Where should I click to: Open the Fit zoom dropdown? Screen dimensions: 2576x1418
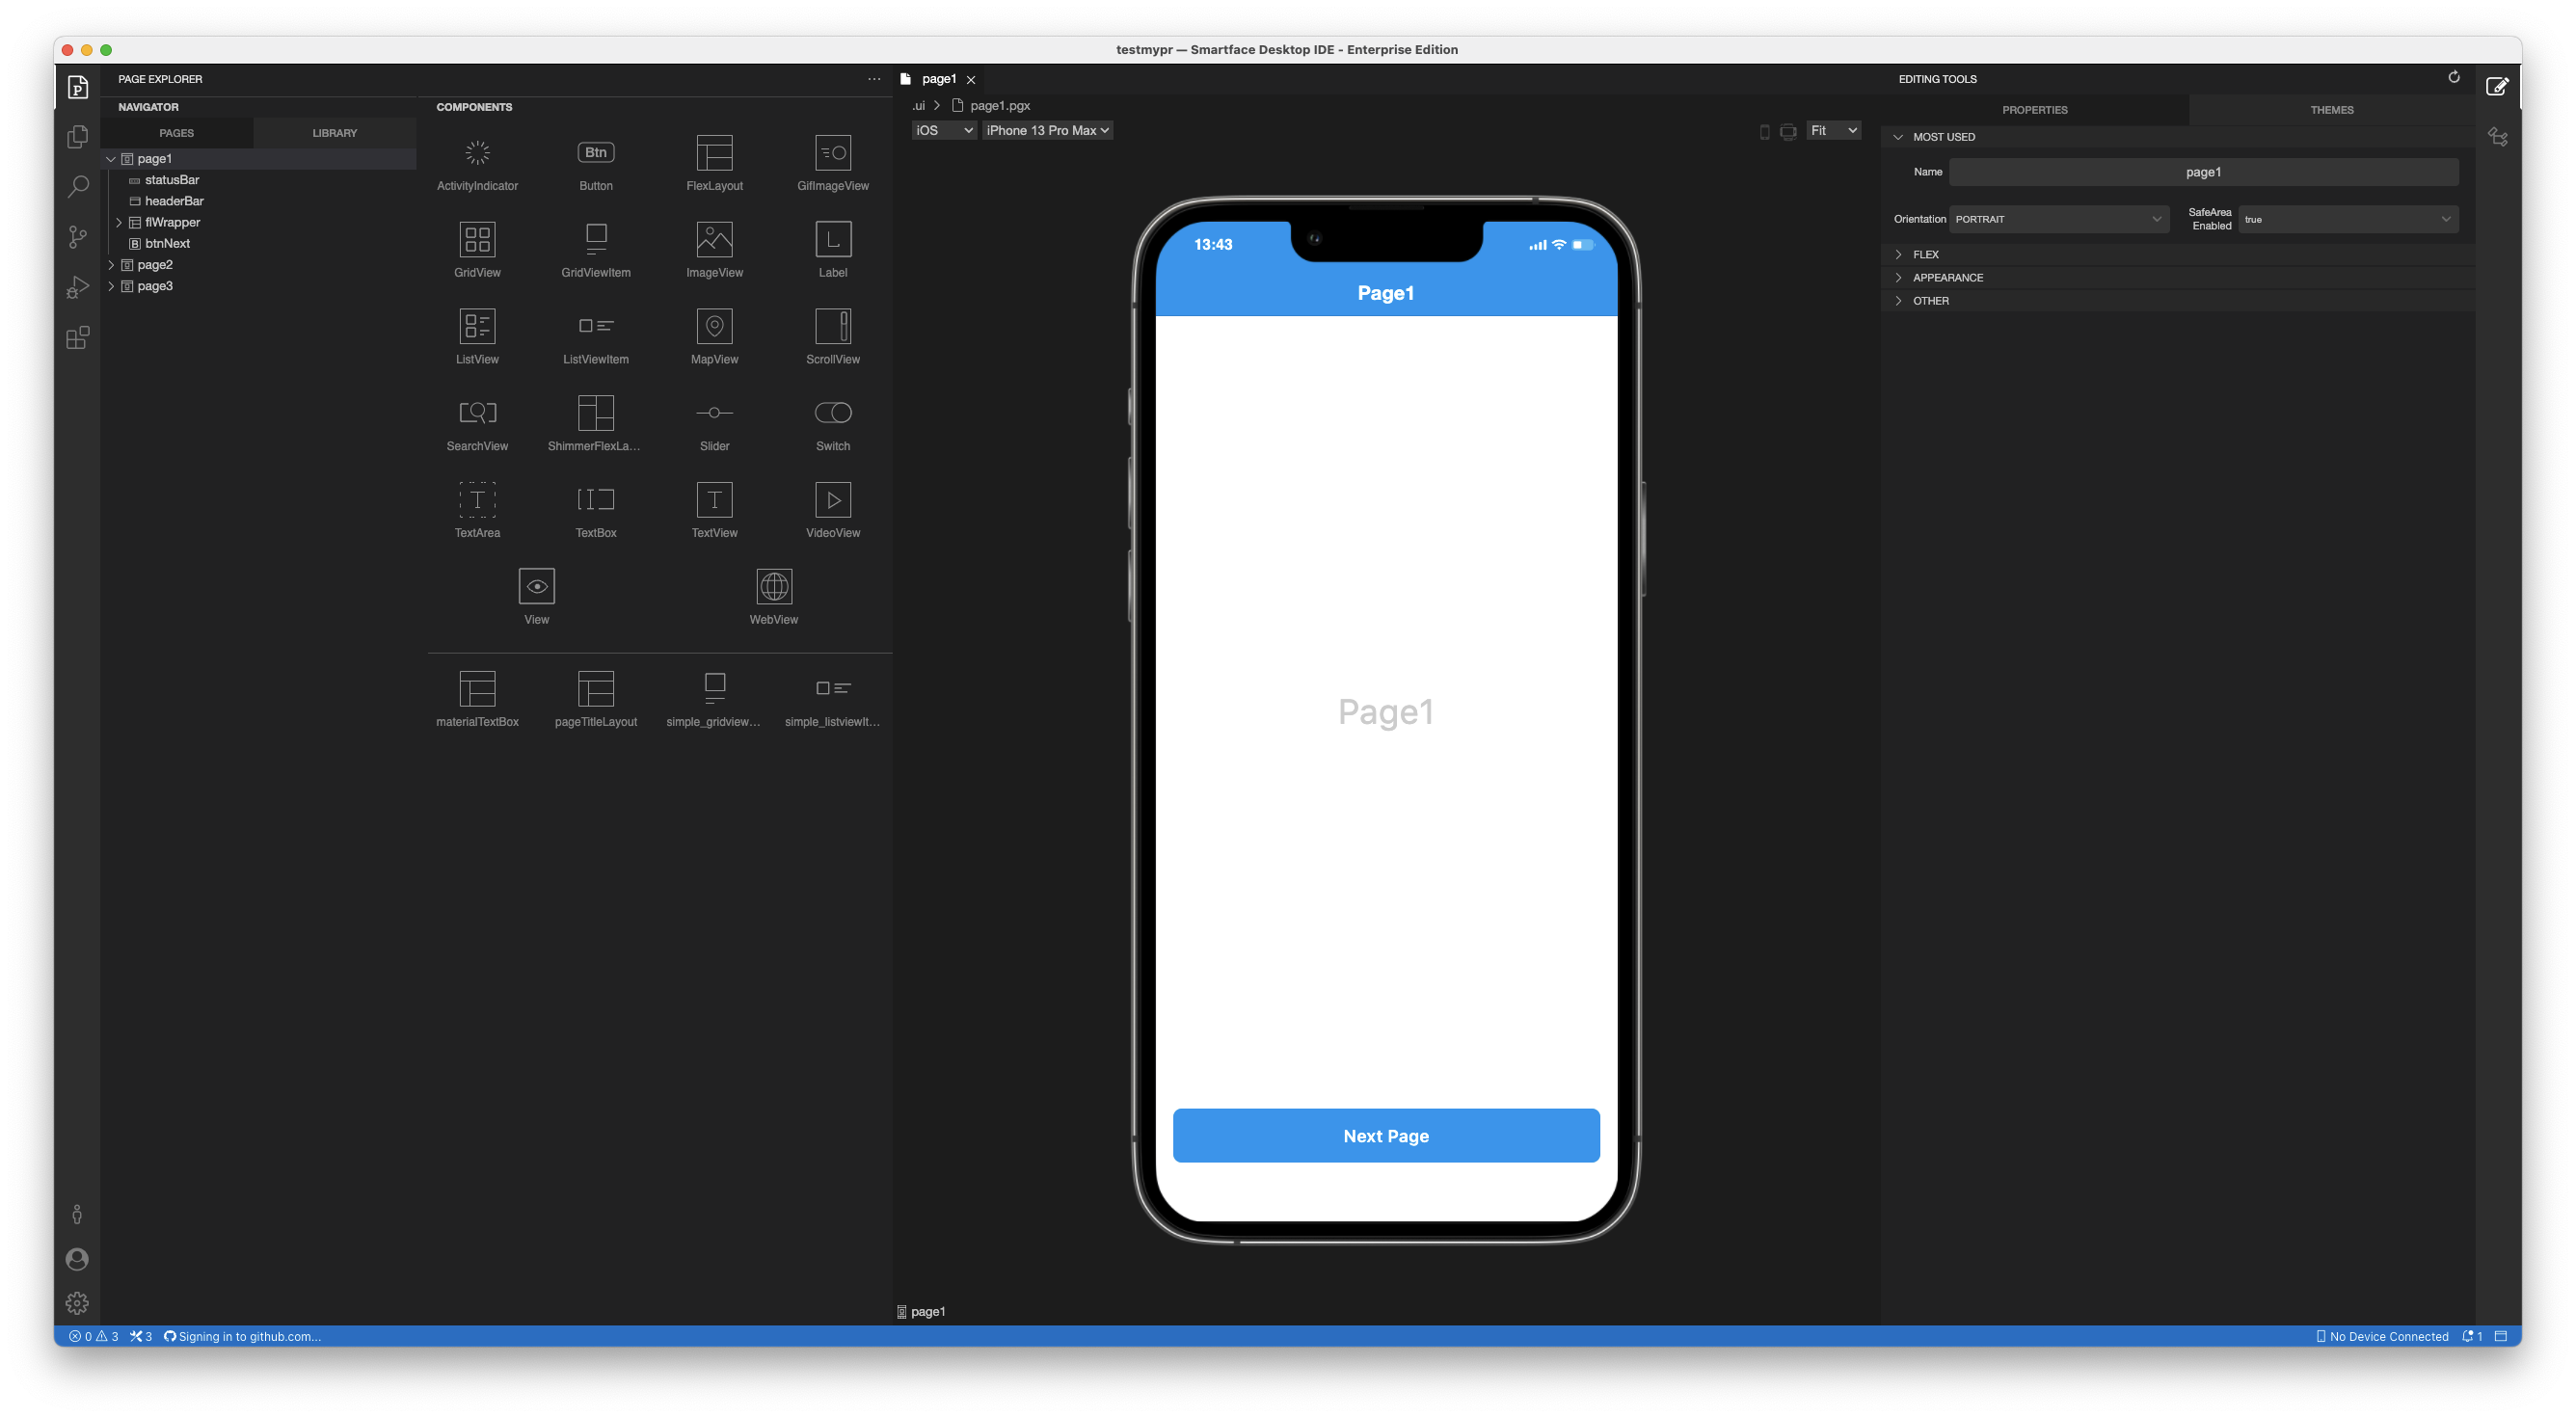(1833, 130)
